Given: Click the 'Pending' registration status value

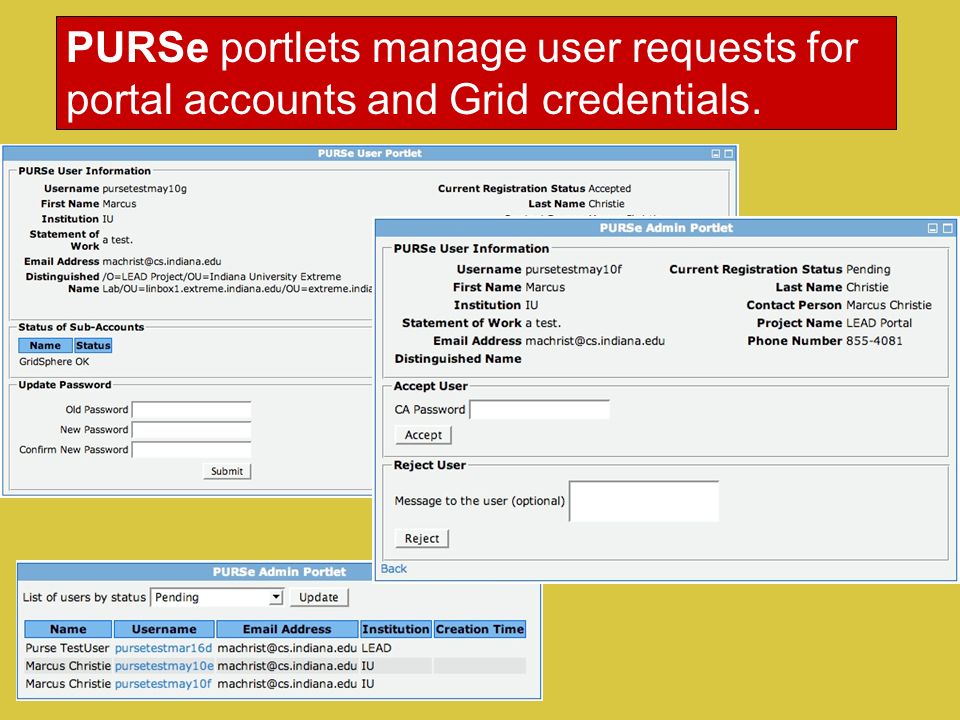Looking at the screenshot, I should [x=868, y=269].
